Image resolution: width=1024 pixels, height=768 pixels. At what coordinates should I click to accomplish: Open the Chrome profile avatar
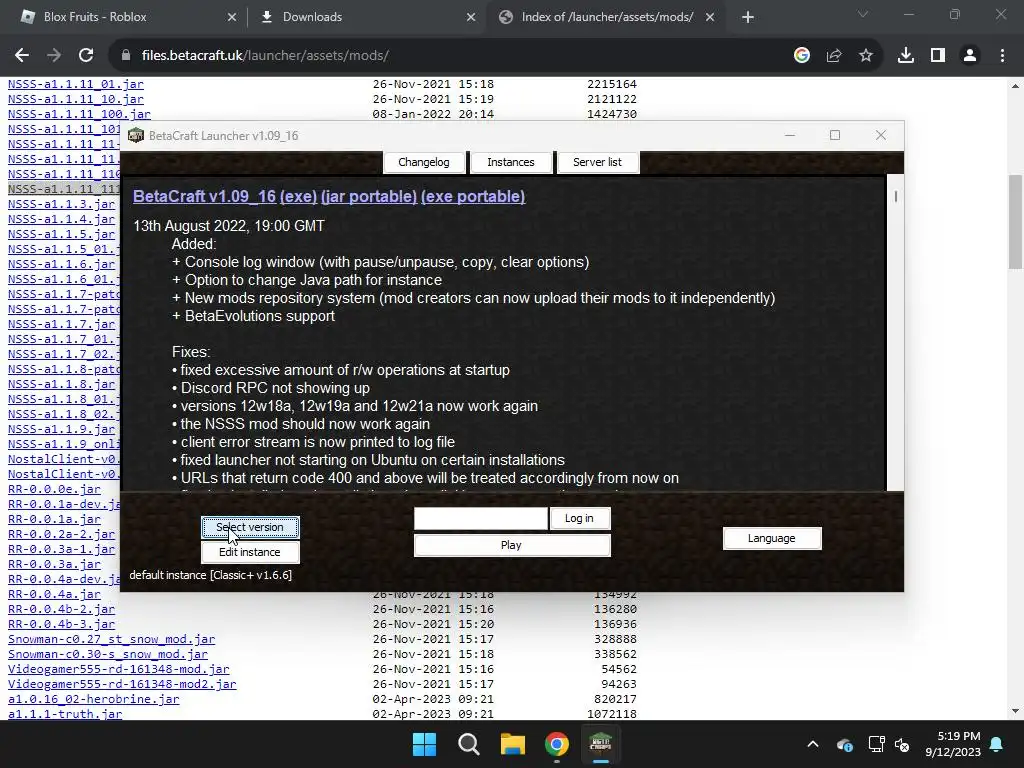tap(970, 56)
